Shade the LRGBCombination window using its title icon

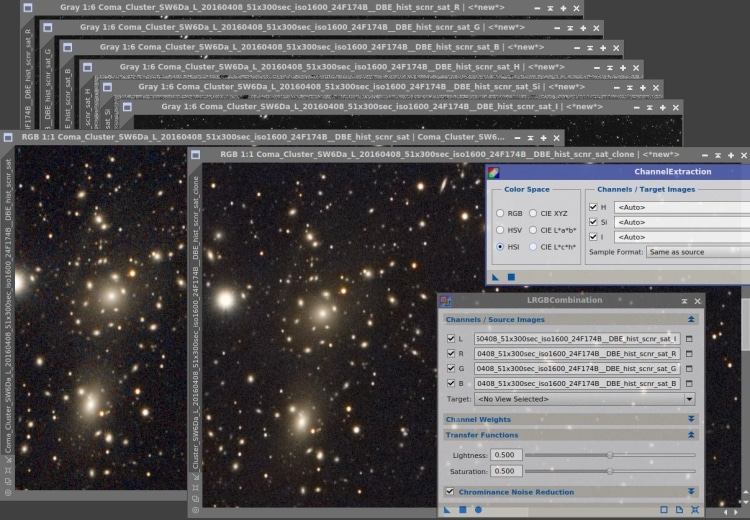point(684,301)
